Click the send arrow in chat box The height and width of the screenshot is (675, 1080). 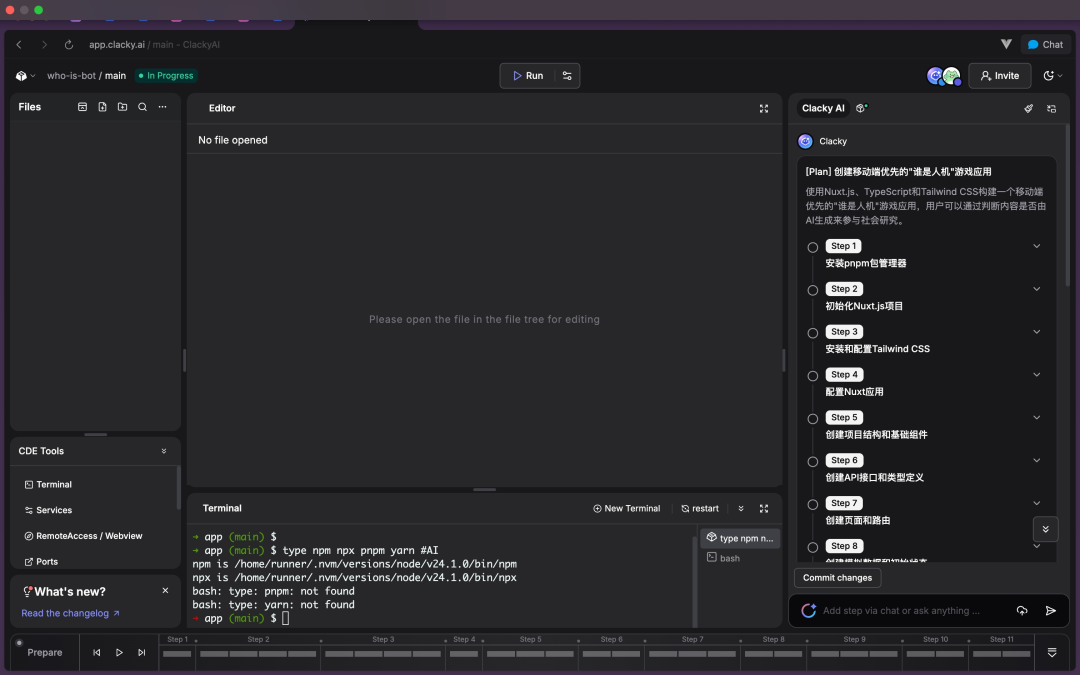click(1050, 610)
